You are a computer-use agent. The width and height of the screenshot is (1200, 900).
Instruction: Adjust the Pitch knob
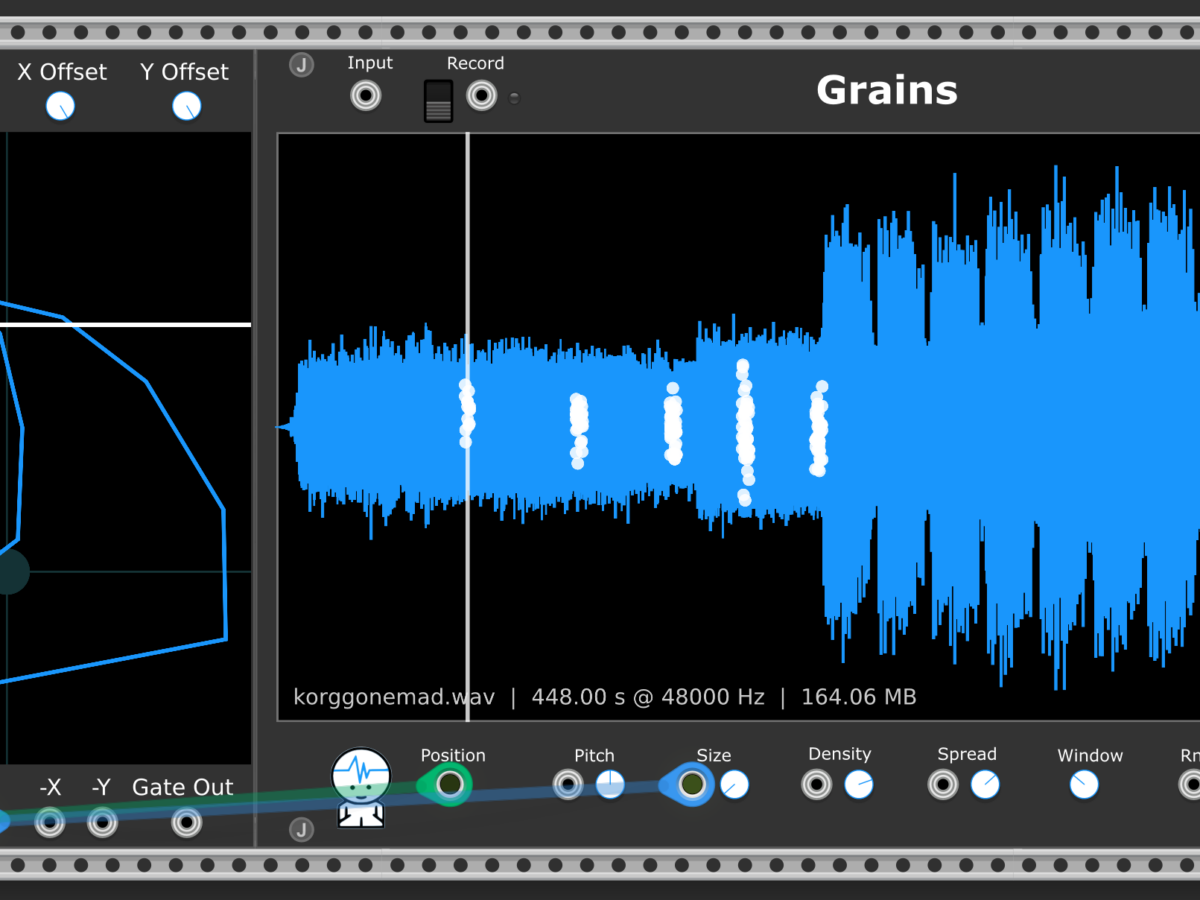(610, 785)
